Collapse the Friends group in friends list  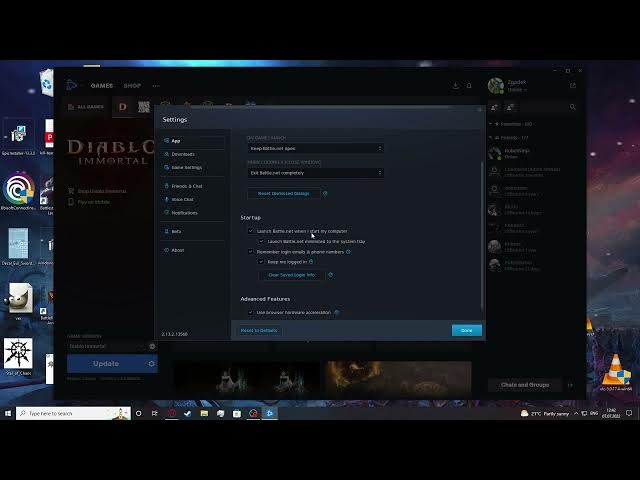point(509,138)
